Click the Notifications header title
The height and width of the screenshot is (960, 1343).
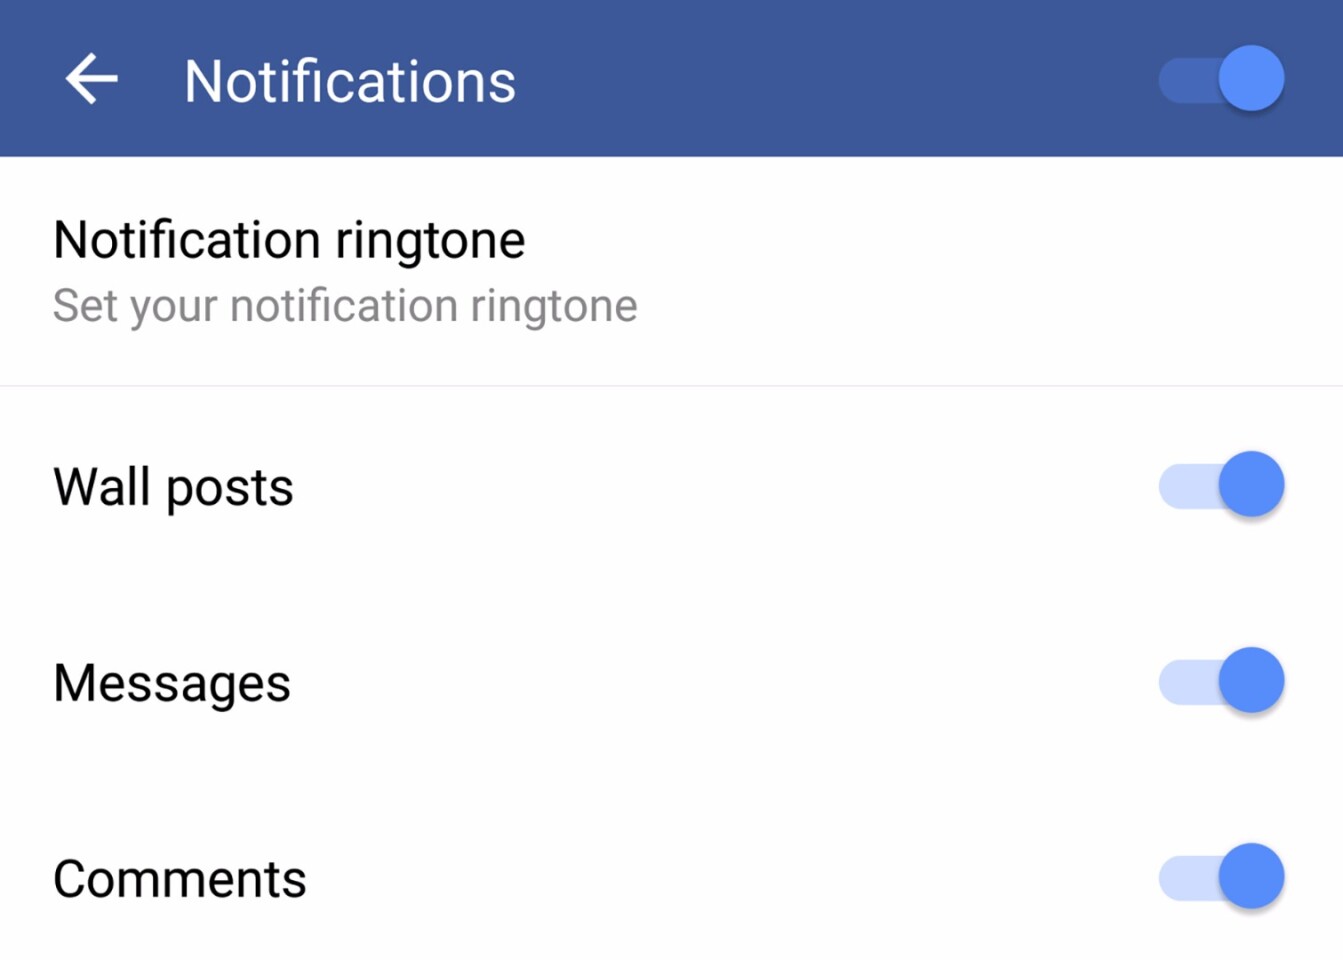[x=350, y=81]
